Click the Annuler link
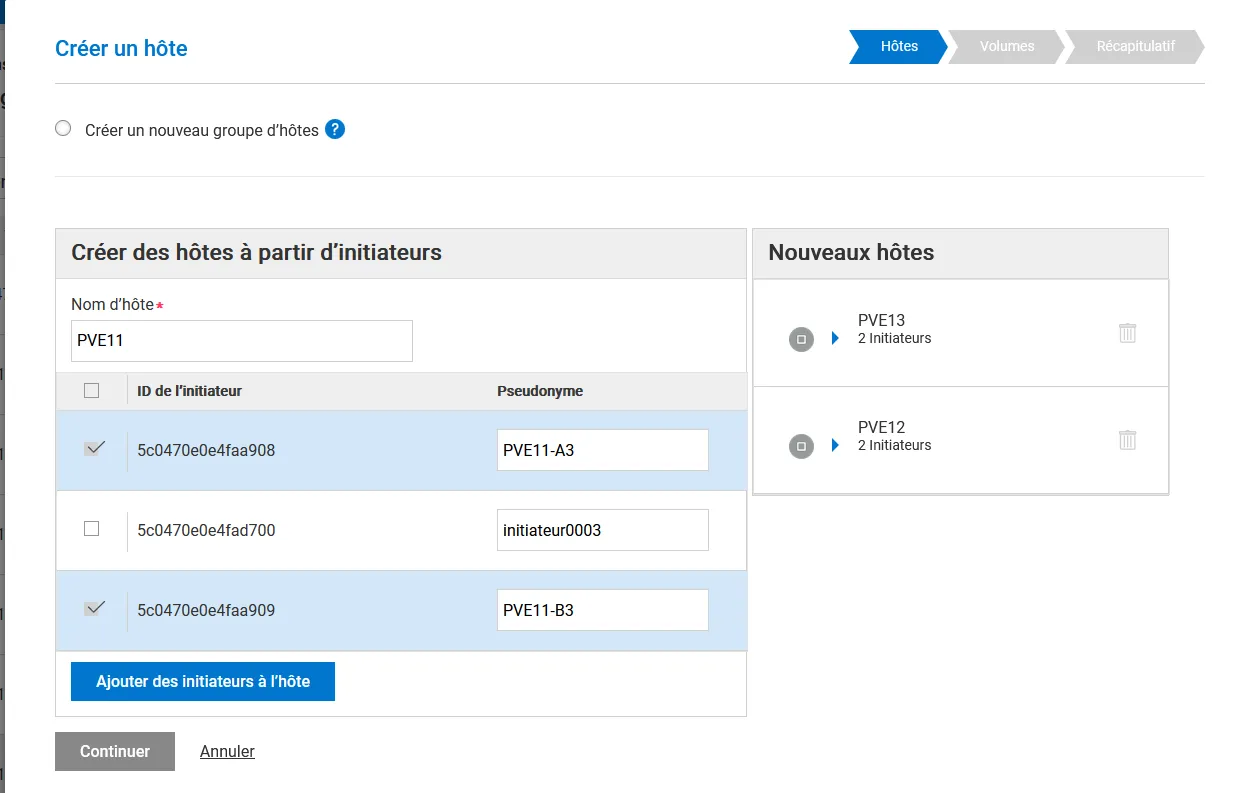 click(227, 751)
